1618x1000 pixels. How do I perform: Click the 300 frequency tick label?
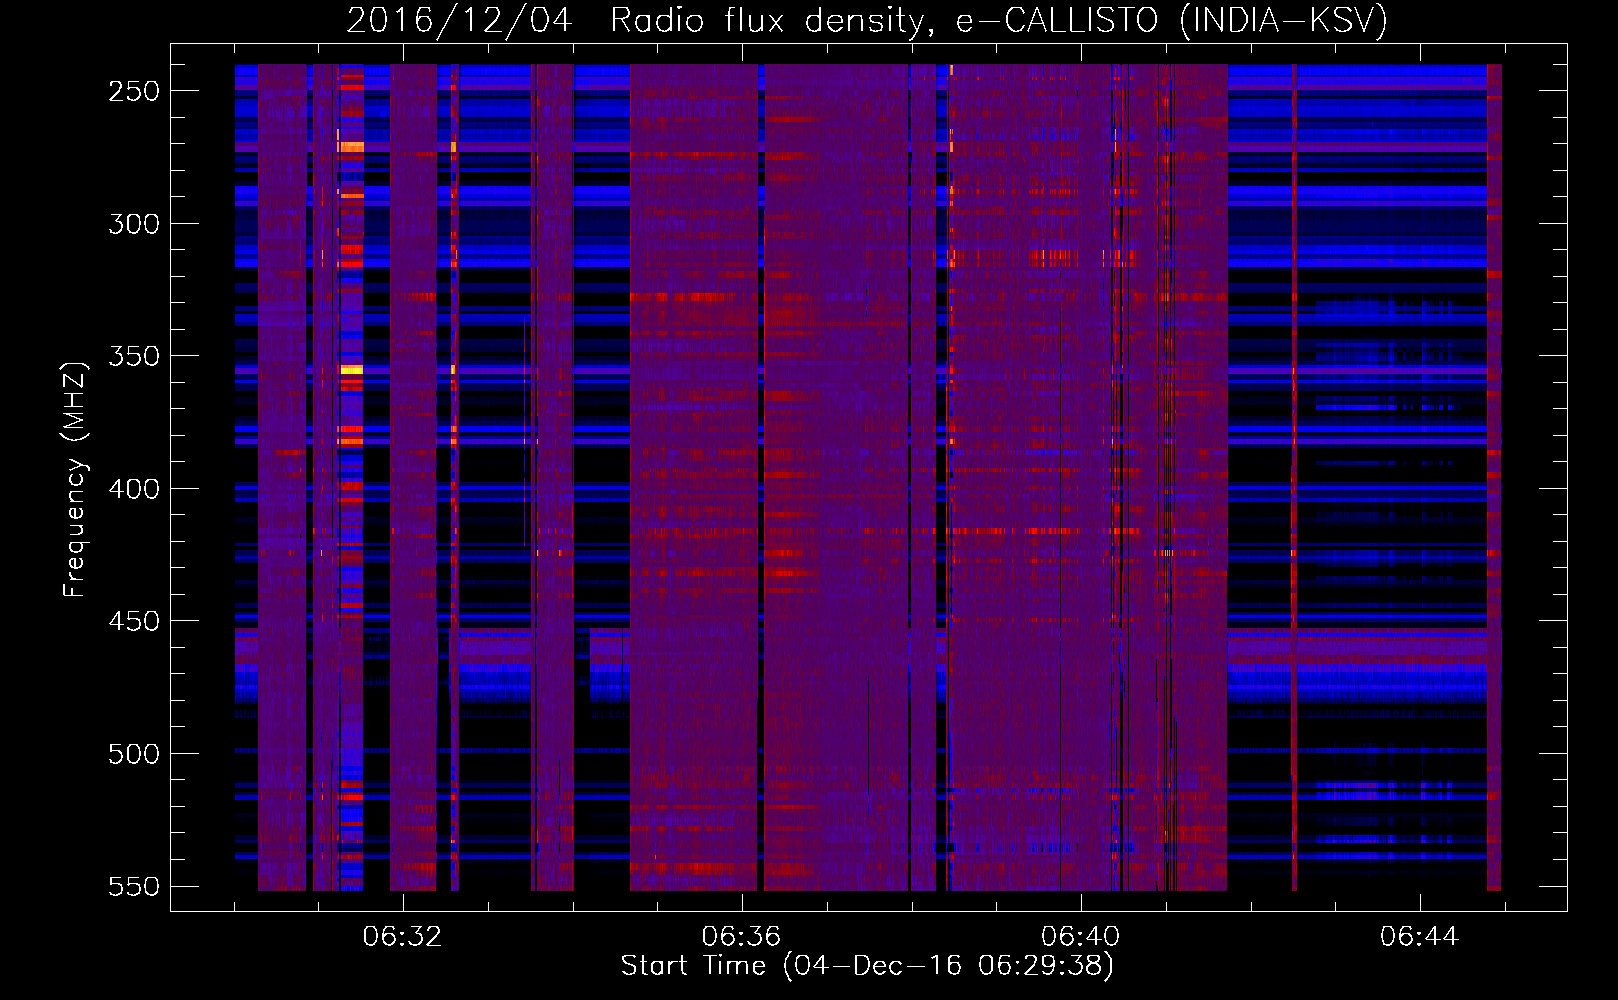134,224
